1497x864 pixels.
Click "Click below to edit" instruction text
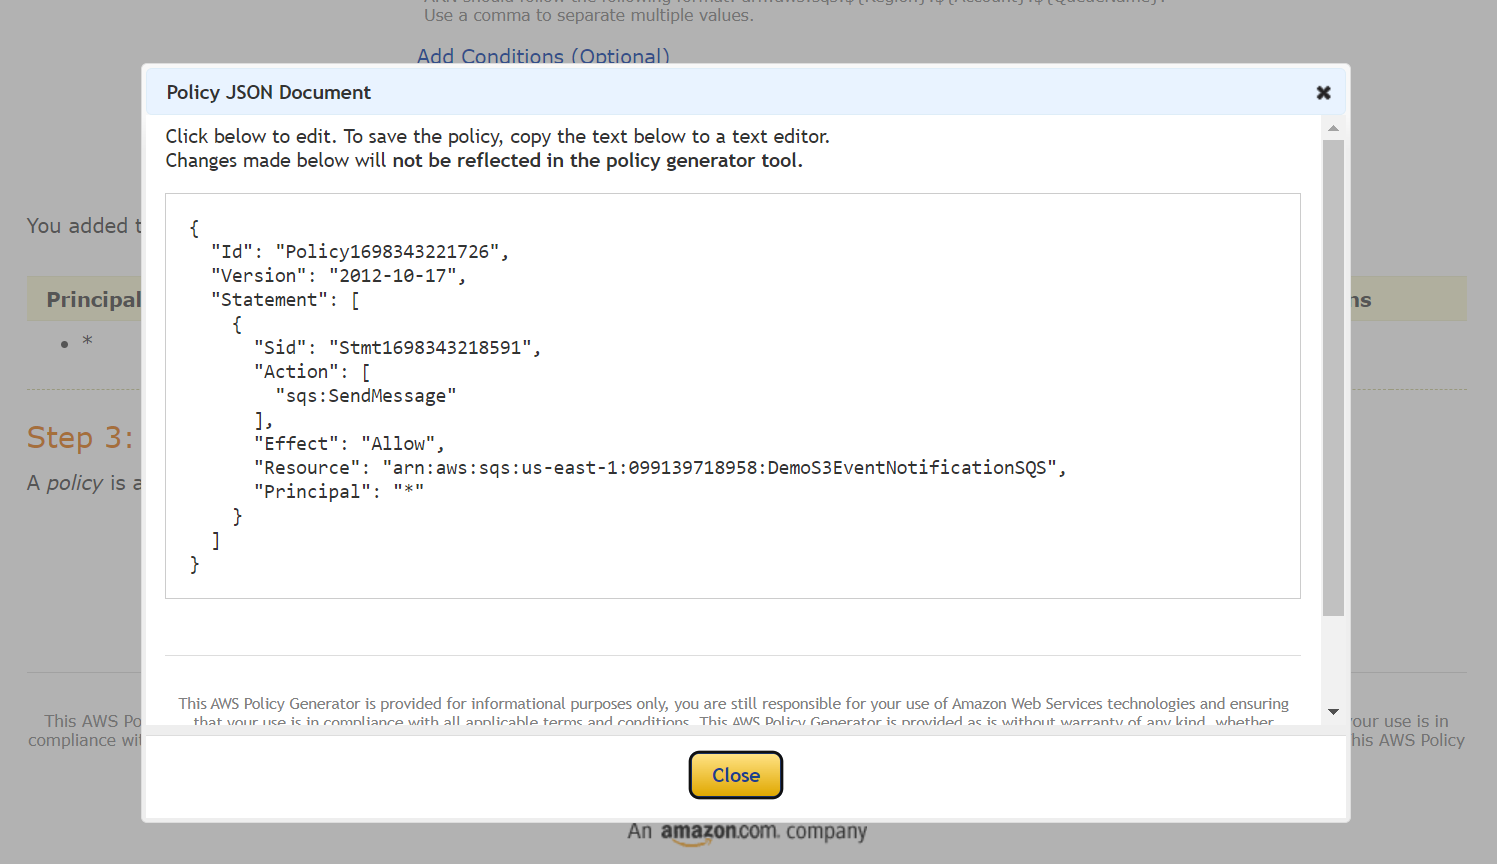tap(497, 136)
